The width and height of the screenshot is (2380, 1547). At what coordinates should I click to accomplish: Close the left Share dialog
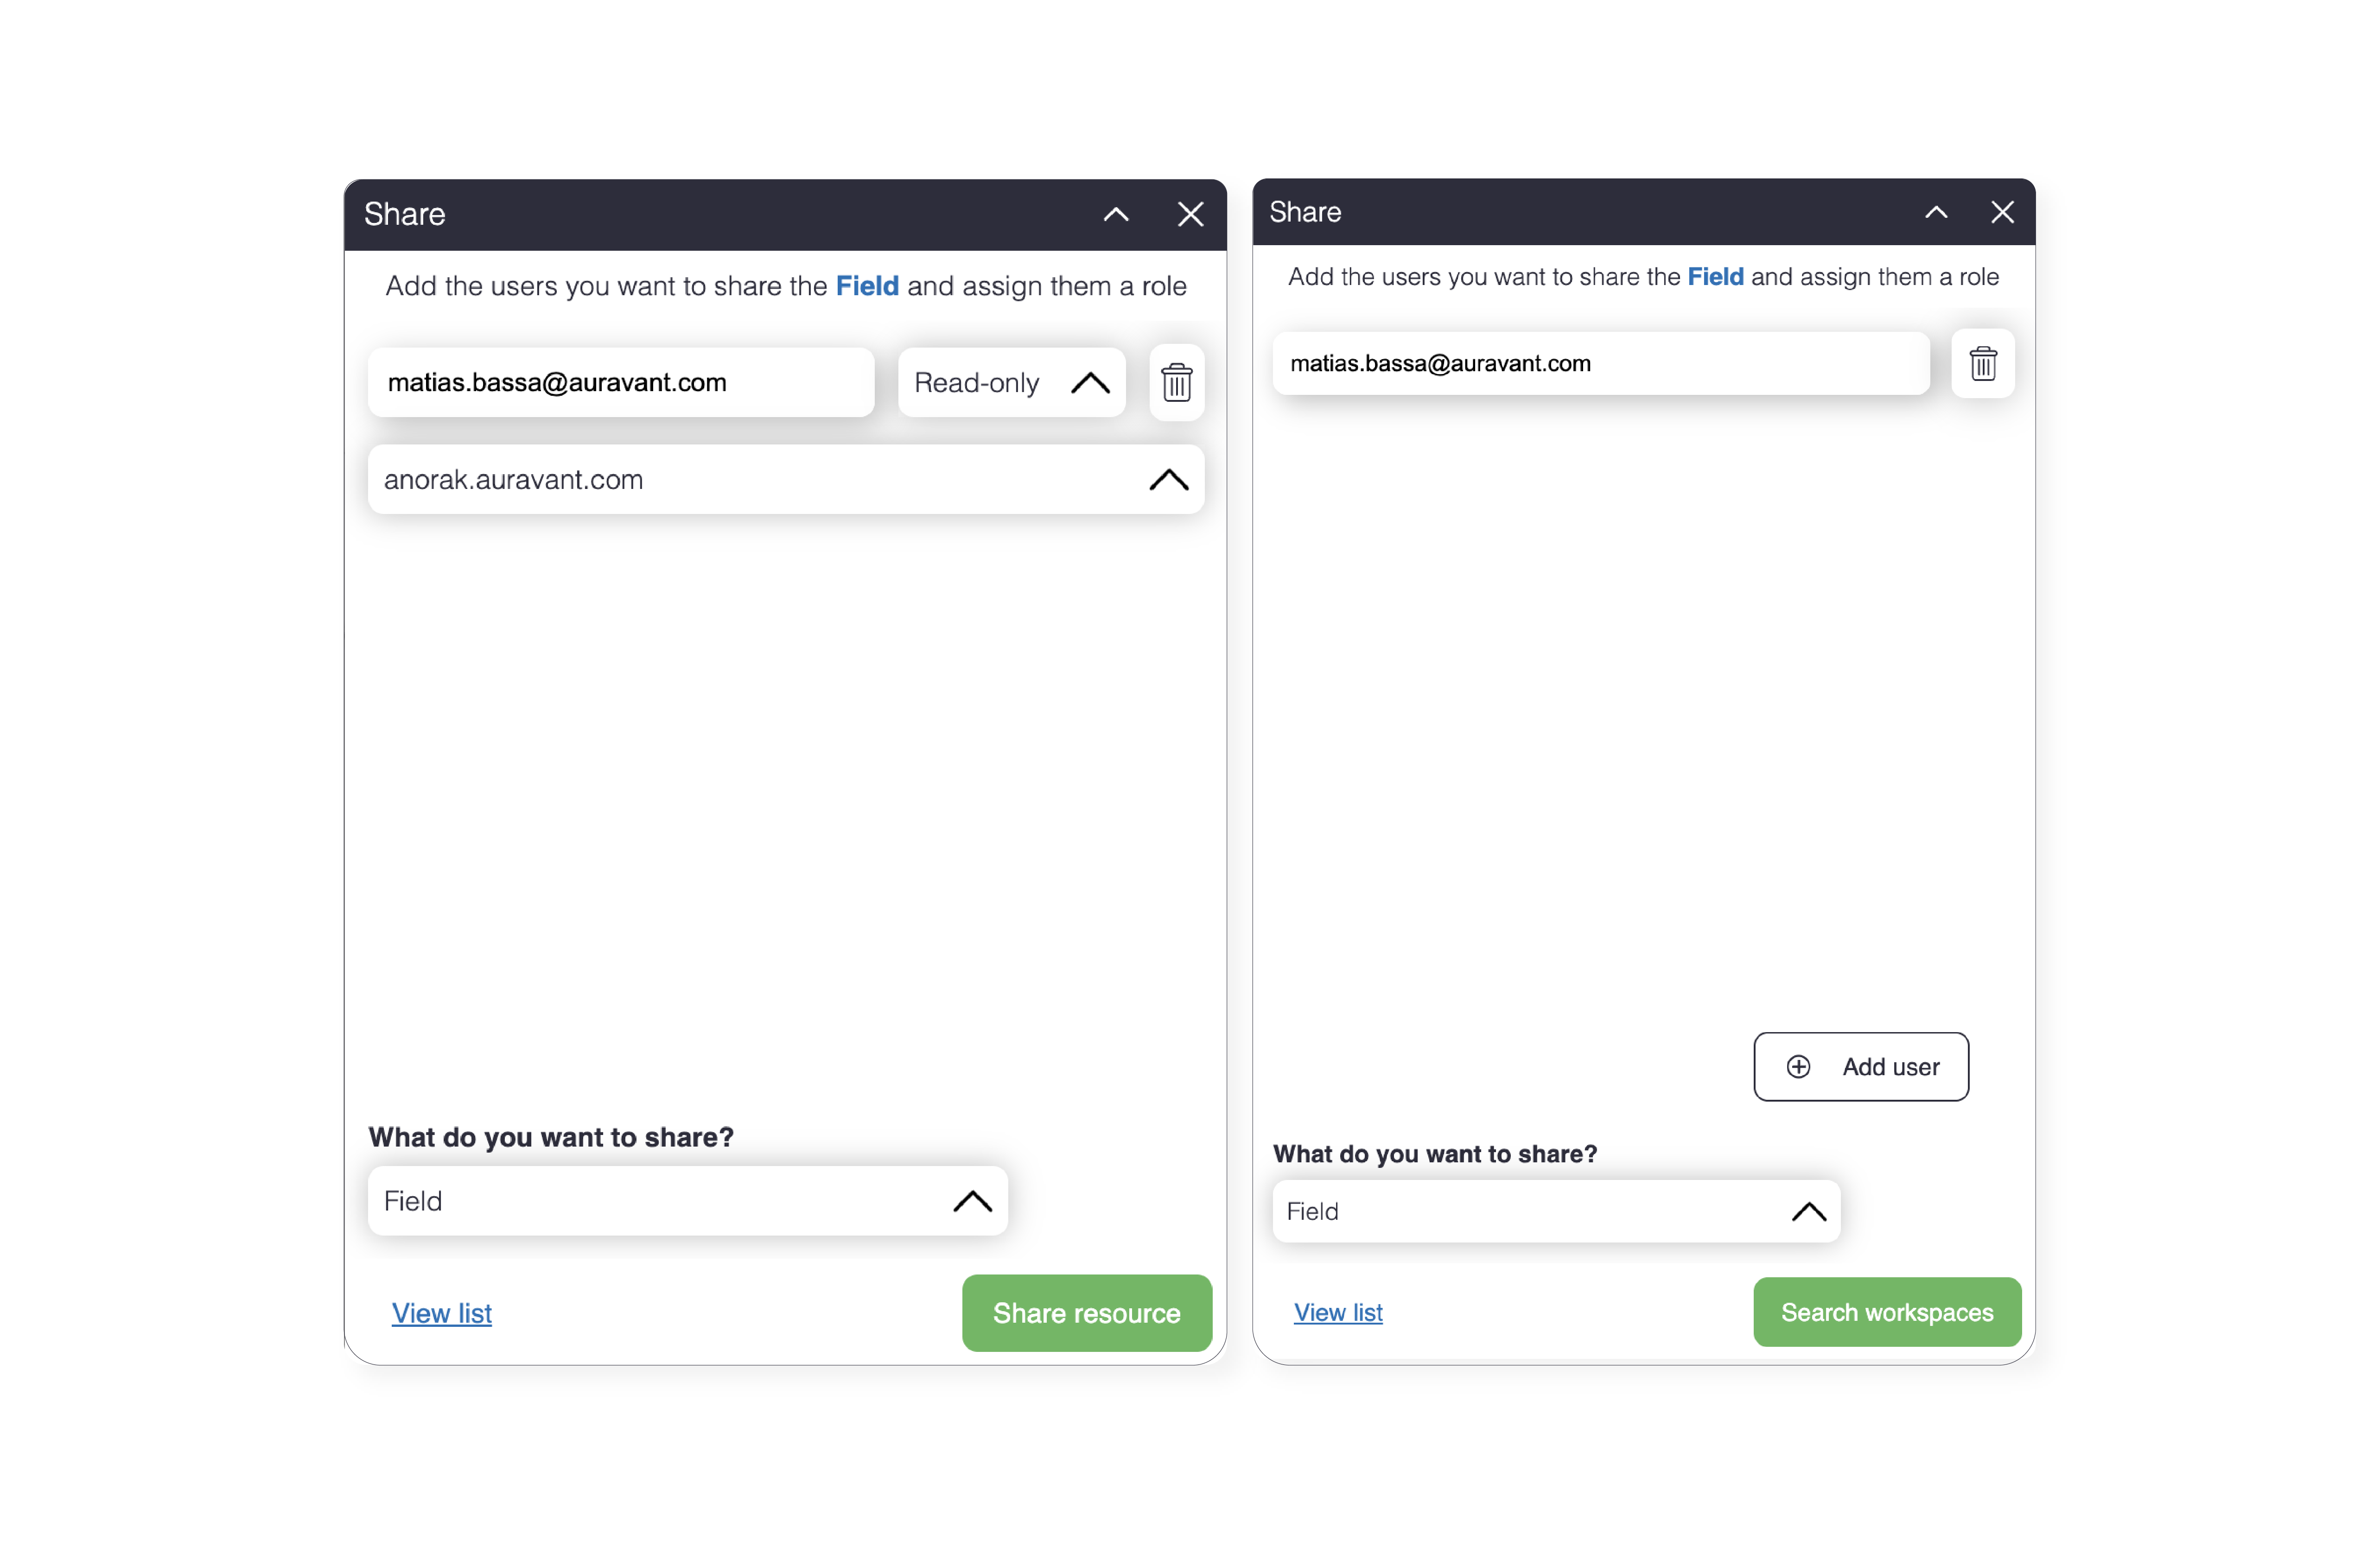[x=1190, y=214]
